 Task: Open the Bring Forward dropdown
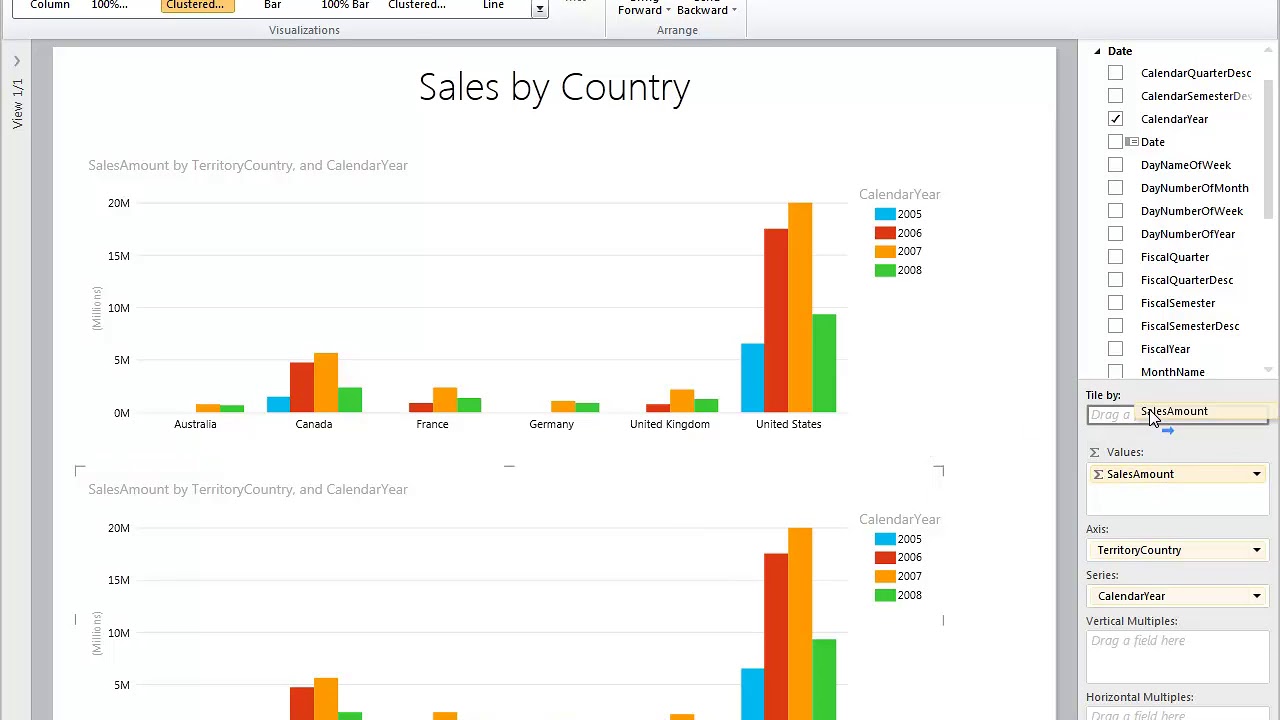(644, 9)
